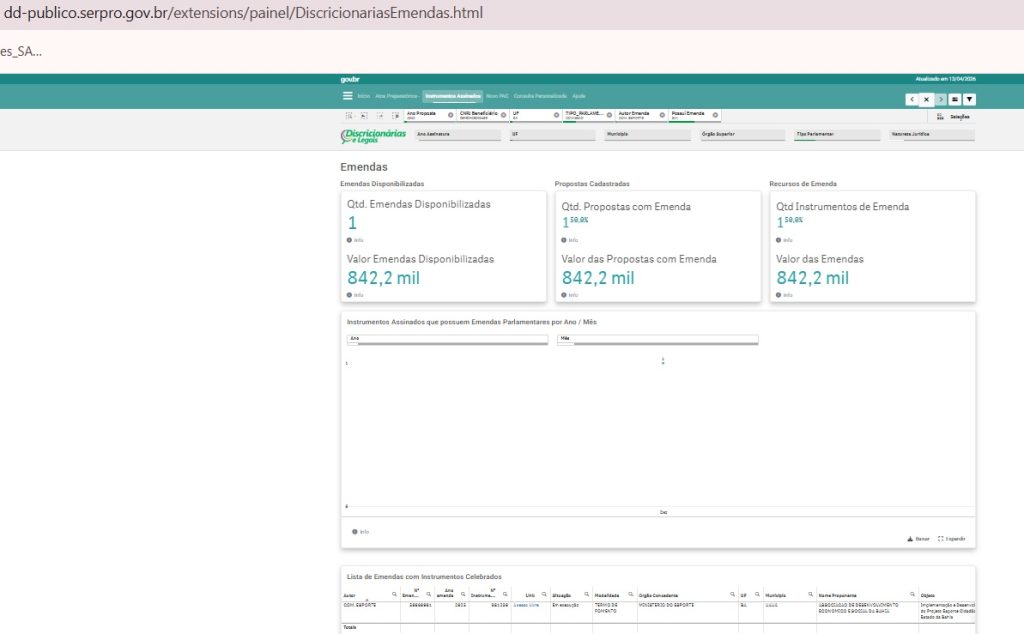Click the Ano filter bar above chart
Image resolution: width=1024 pixels, height=634 pixels.
click(x=445, y=339)
